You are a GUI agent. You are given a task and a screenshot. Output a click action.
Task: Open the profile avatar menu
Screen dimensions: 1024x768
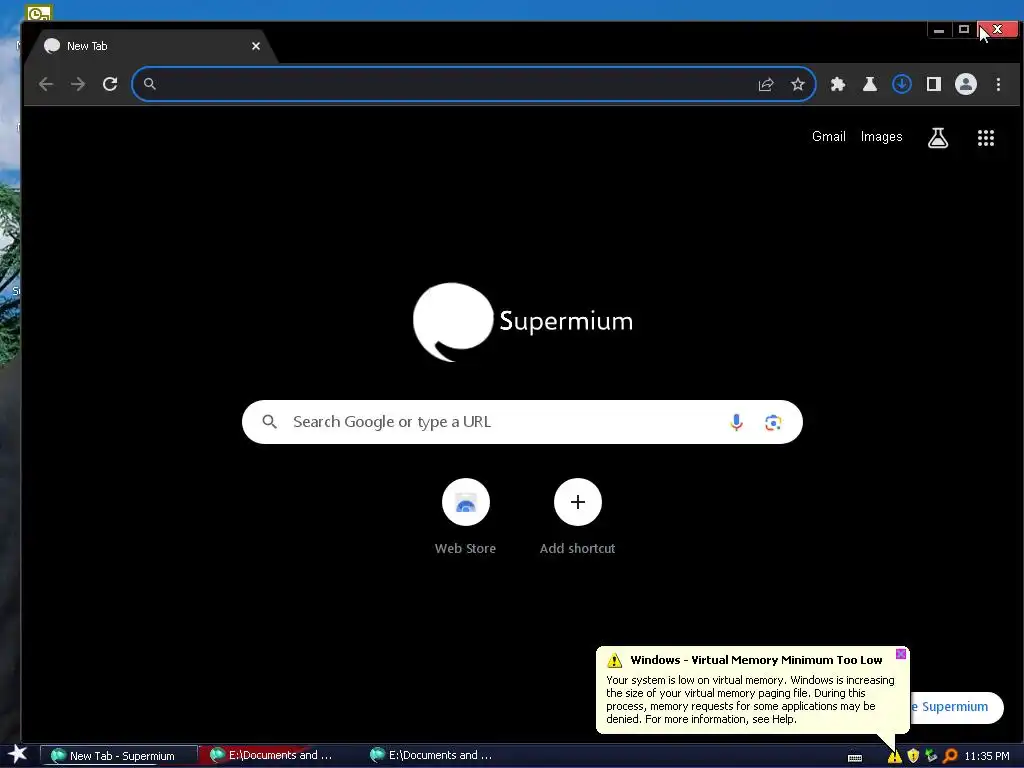pos(966,84)
